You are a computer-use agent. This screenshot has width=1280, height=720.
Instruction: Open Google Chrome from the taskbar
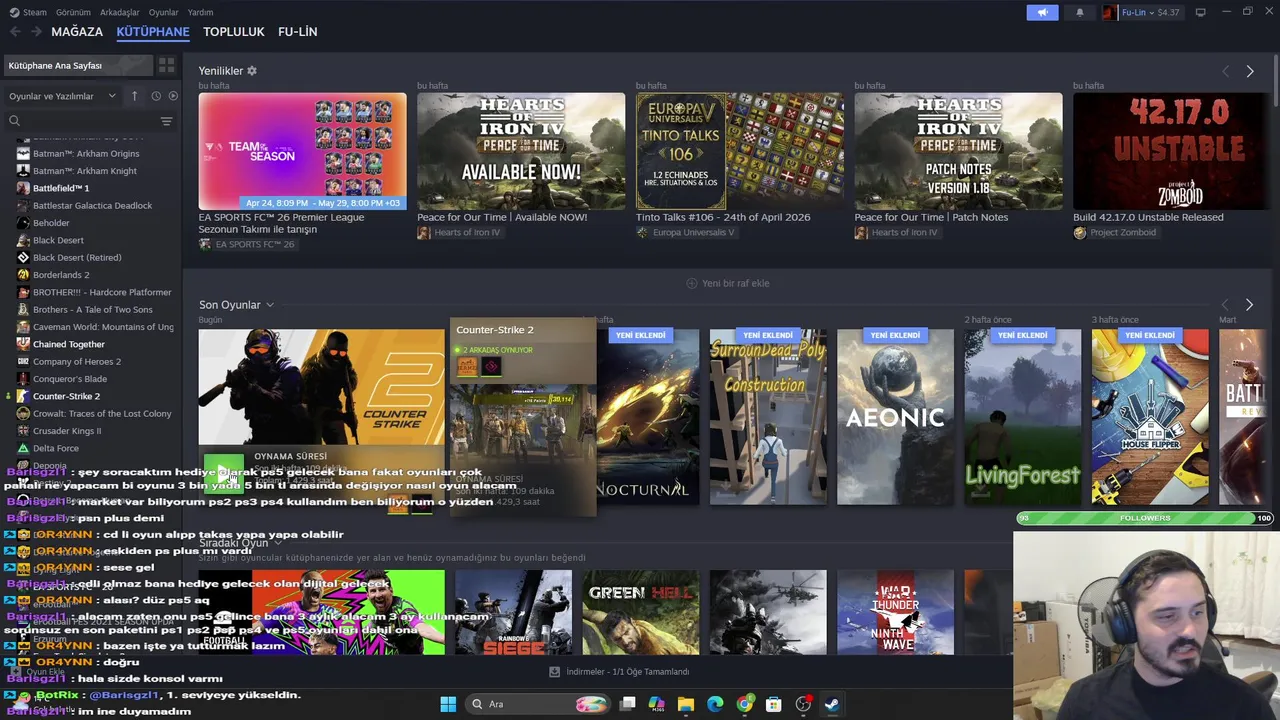pyautogui.click(x=745, y=704)
